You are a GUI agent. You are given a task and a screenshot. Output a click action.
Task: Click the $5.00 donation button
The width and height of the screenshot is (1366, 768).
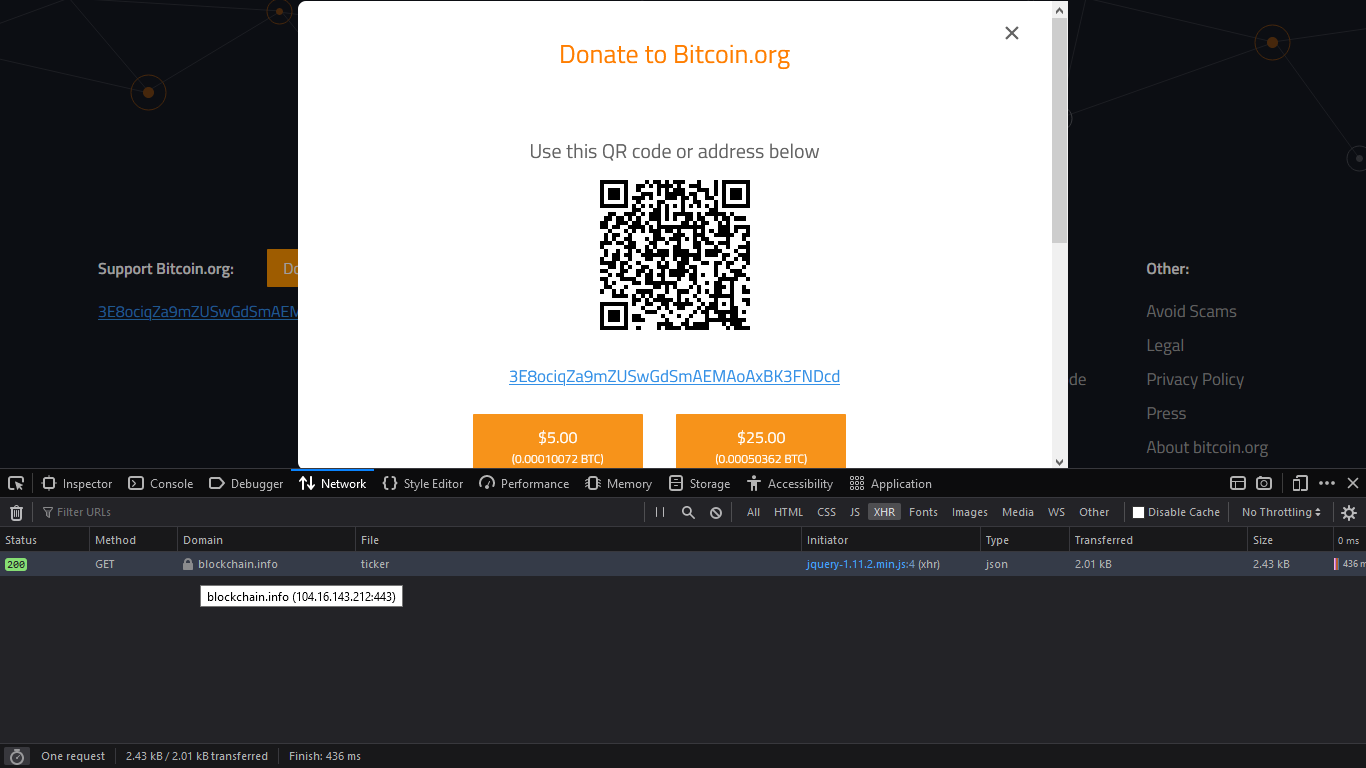tap(558, 441)
